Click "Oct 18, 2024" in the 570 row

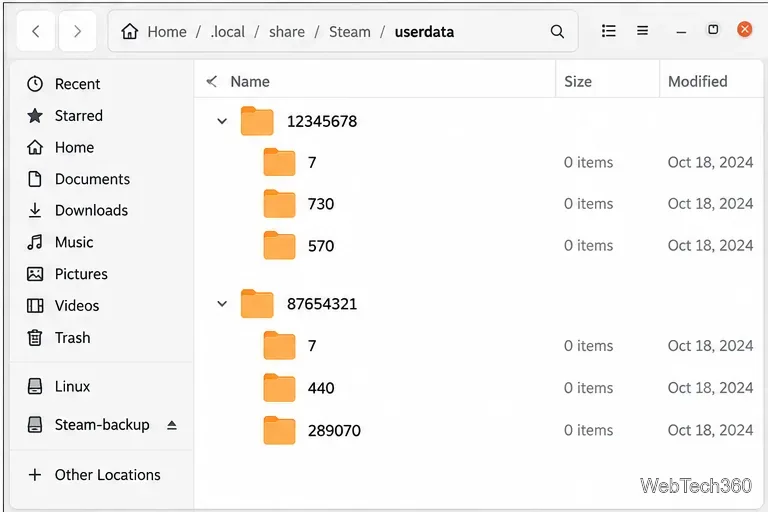pos(710,245)
